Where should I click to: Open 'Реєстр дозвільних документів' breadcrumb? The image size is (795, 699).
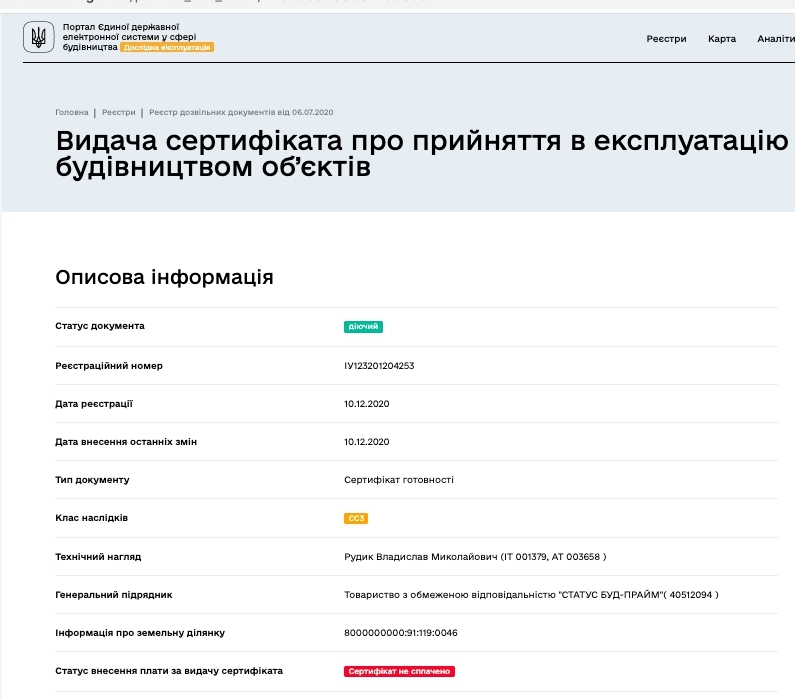[x=241, y=112]
